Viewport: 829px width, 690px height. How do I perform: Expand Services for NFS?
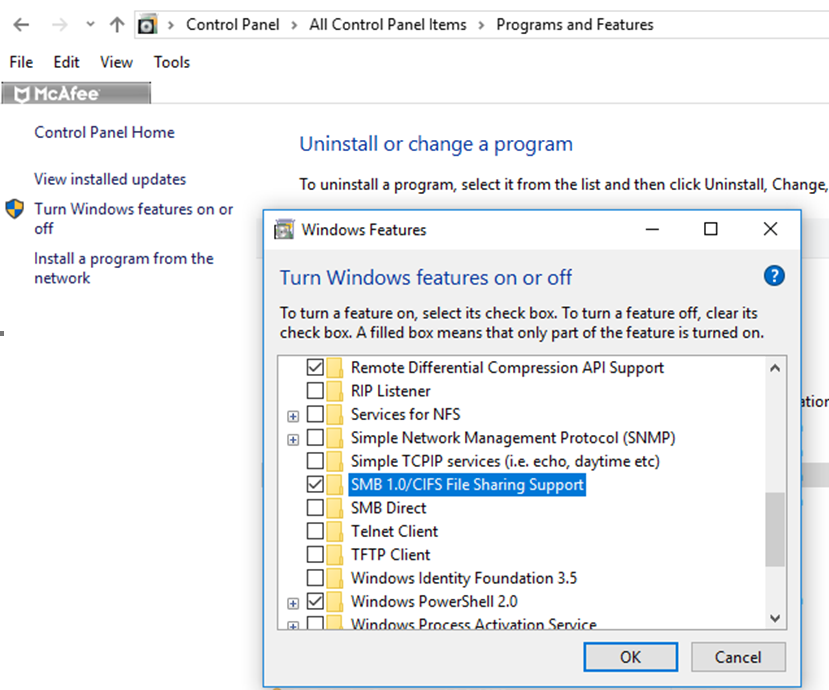(x=292, y=414)
